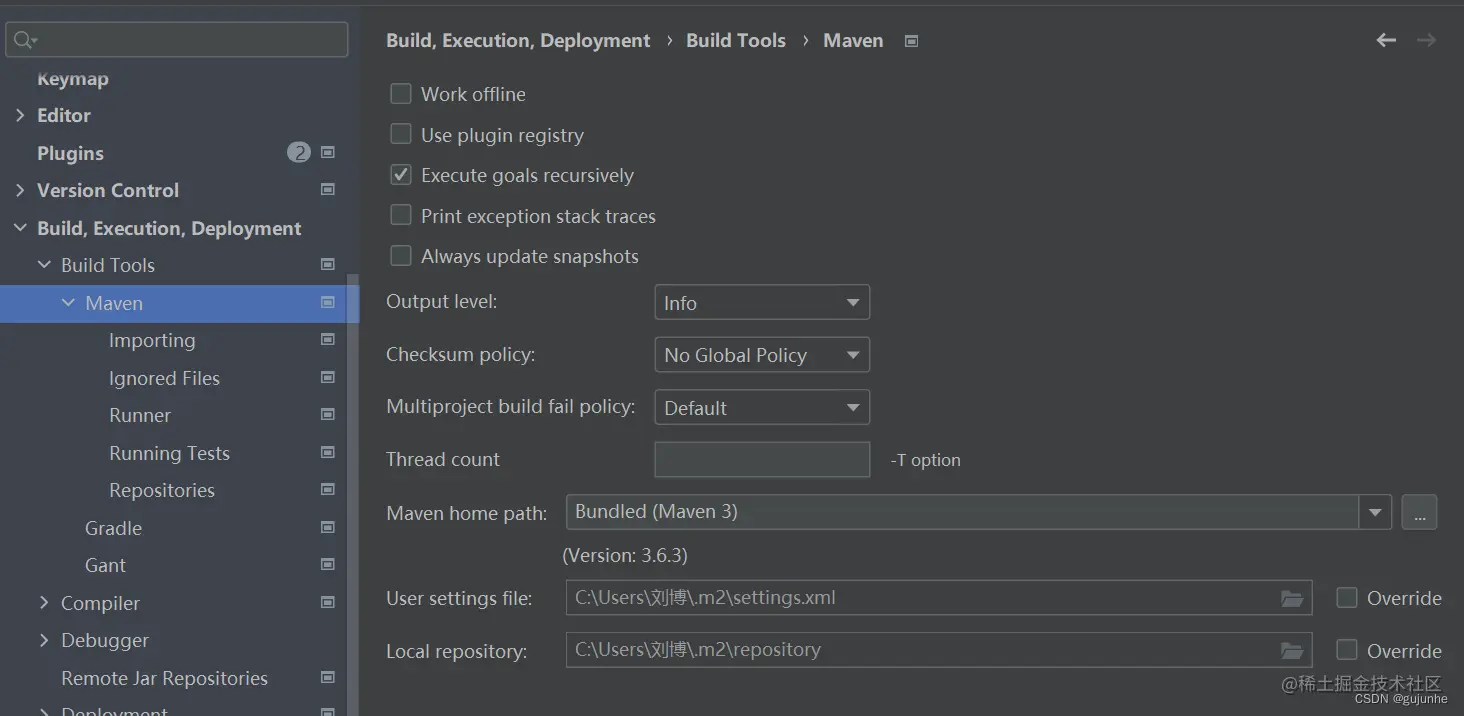Uncheck Execute goals recursively
The width and height of the screenshot is (1464, 716).
[x=401, y=175]
